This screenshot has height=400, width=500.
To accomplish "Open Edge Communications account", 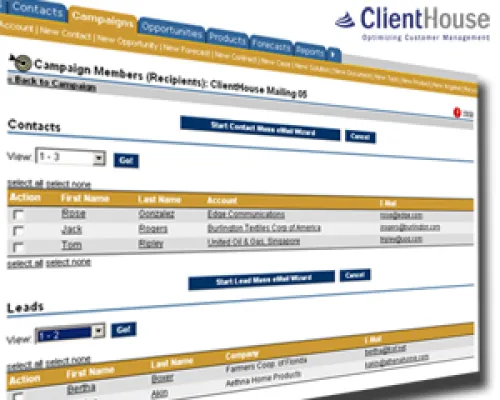I will (246, 214).
